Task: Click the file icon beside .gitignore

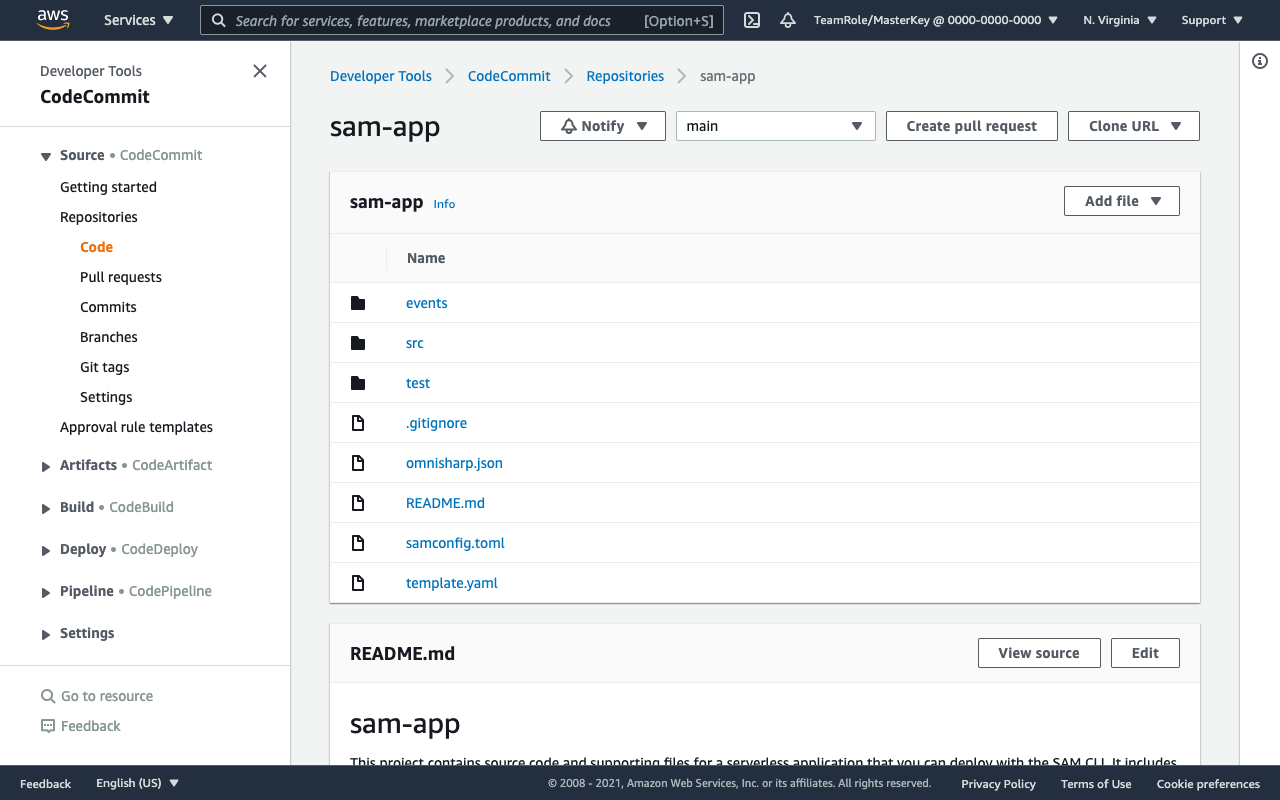Action: [x=358, y=423]
